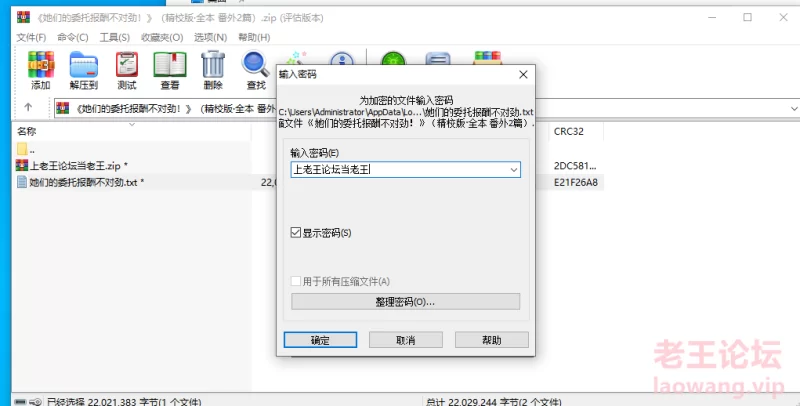Run the Test (测试) archive tool
Viewport: 800px width, 406px height.
click(x=127, y=70)
